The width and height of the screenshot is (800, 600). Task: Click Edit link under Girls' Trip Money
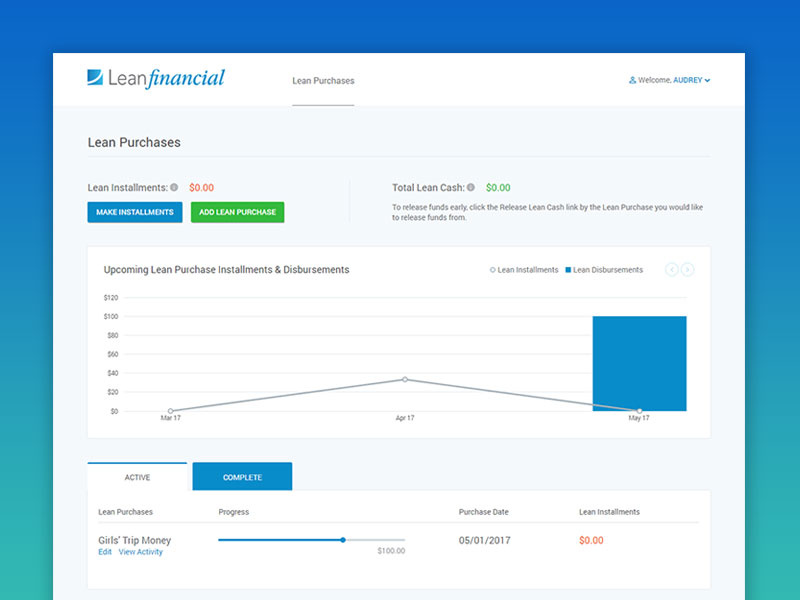pyautogui.click(x=105, y=552)
